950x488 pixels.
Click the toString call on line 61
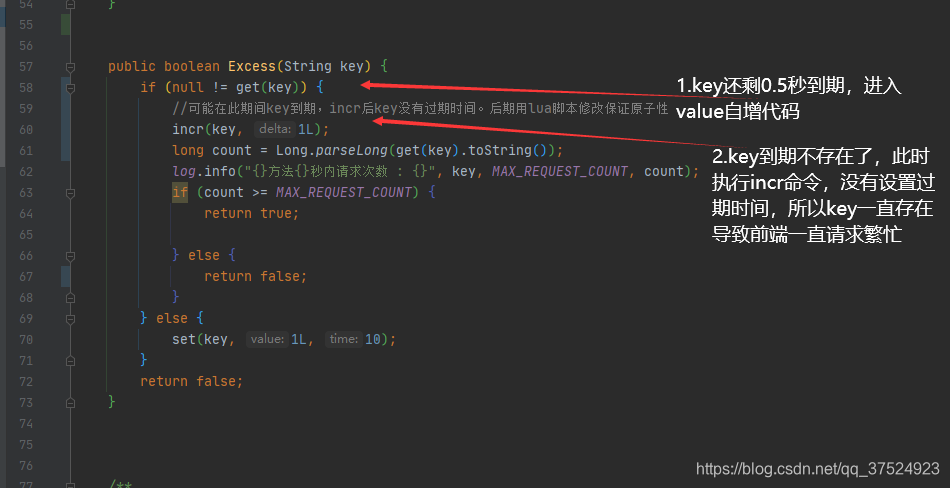(x=500, y=150)
